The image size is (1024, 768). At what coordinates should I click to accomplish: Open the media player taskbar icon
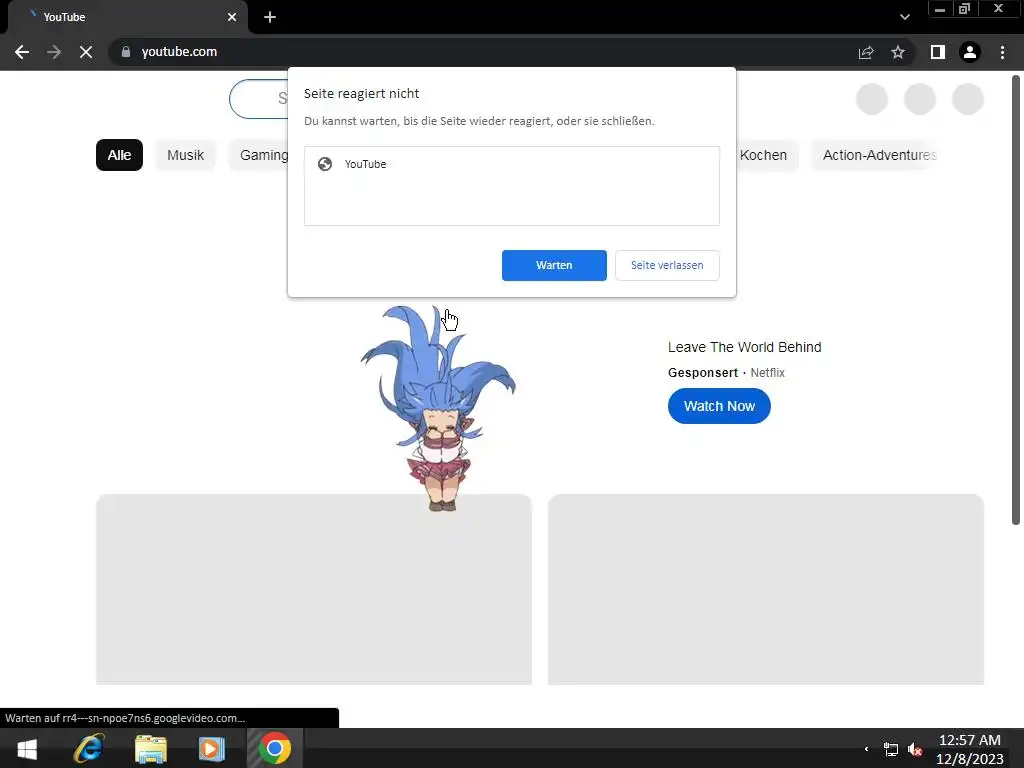212,748
